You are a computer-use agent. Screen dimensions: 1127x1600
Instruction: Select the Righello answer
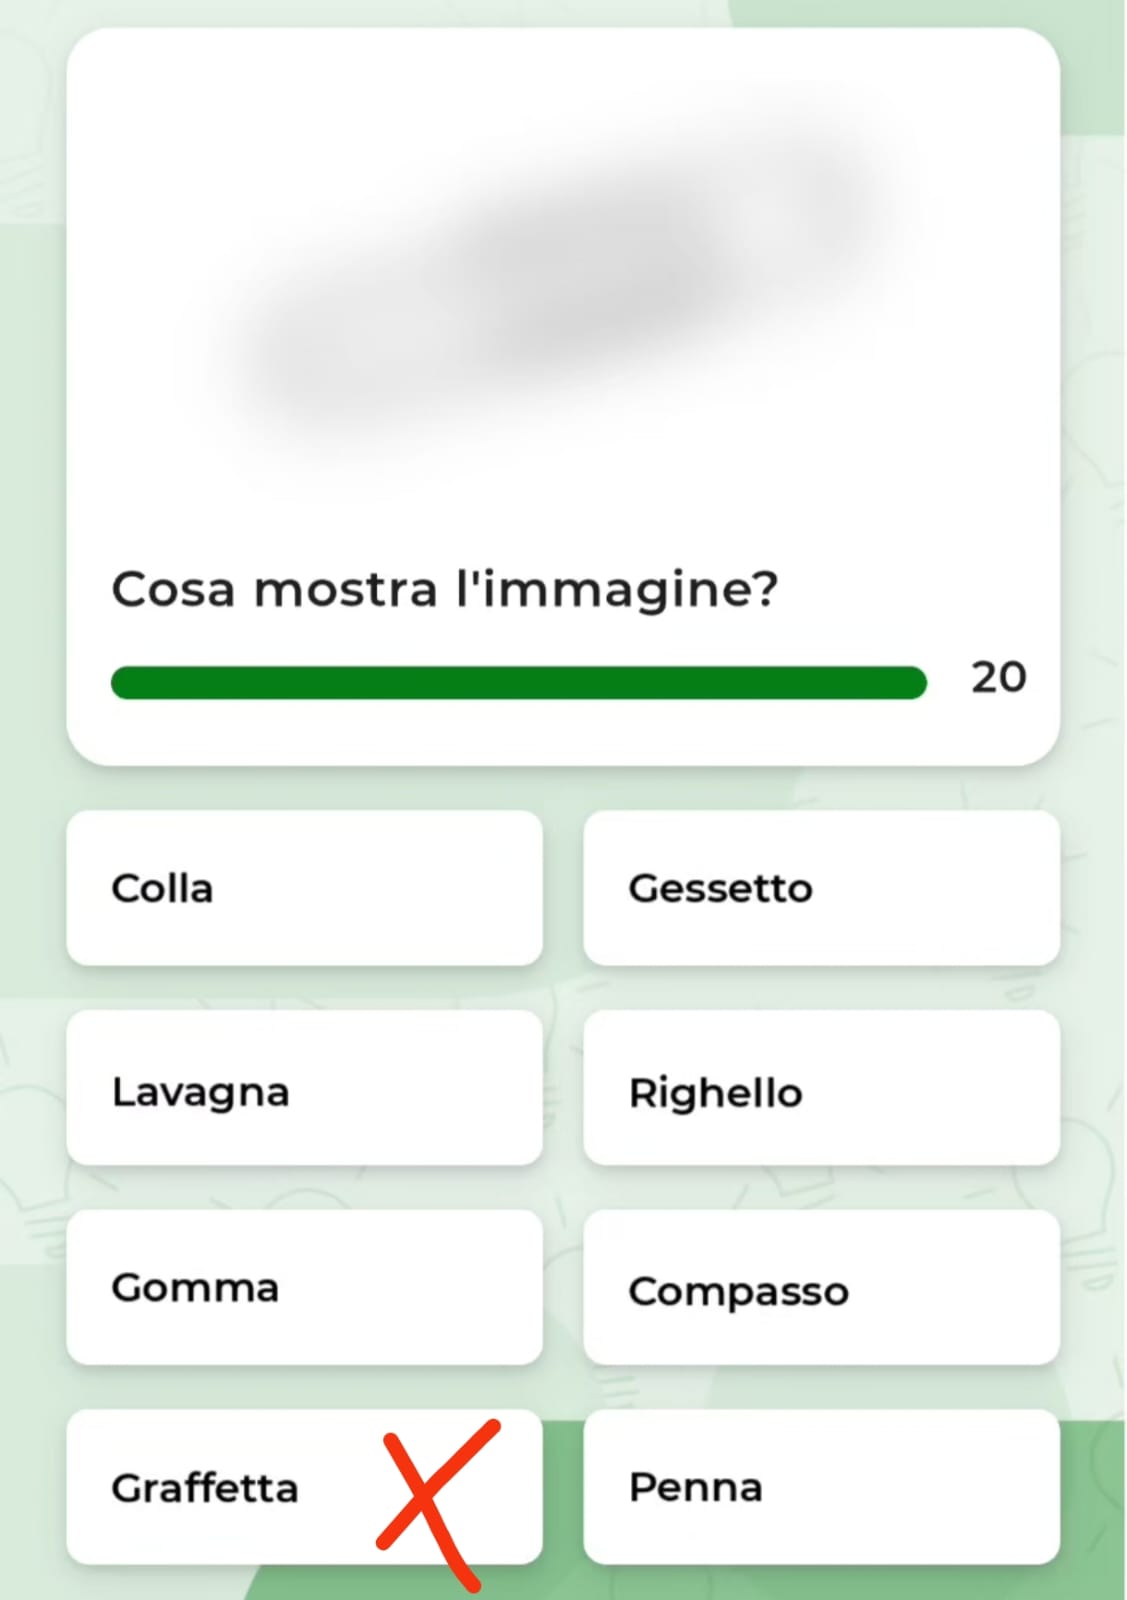click(821, 1088)
